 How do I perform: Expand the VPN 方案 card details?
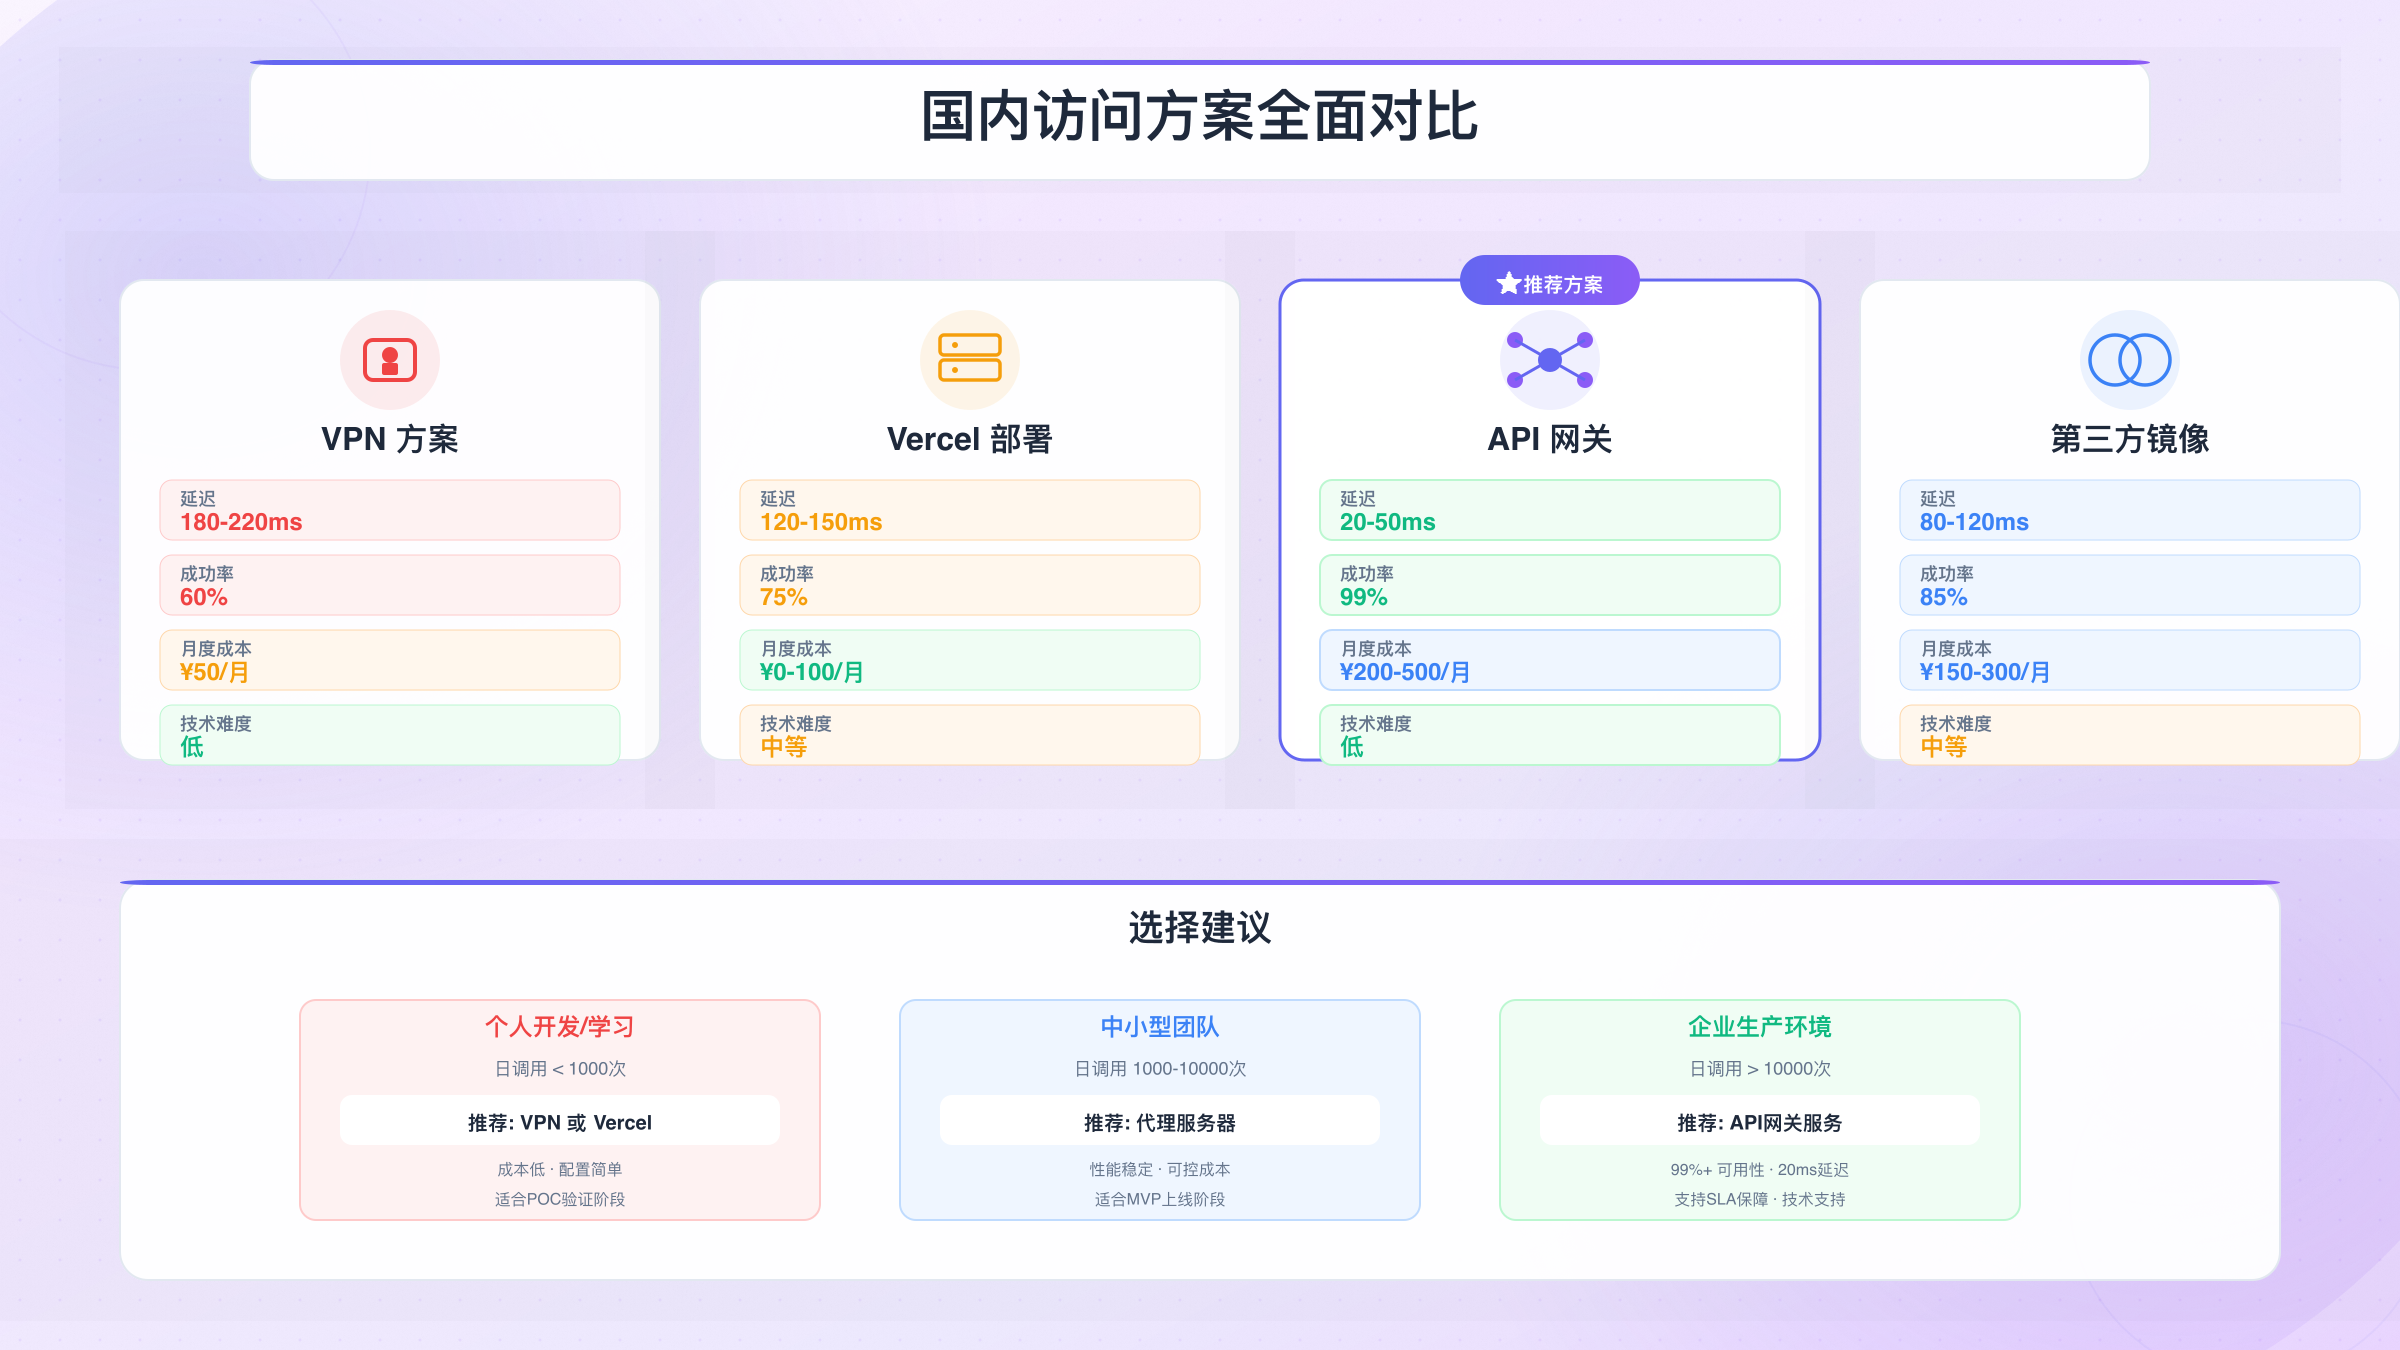[389, 437]
